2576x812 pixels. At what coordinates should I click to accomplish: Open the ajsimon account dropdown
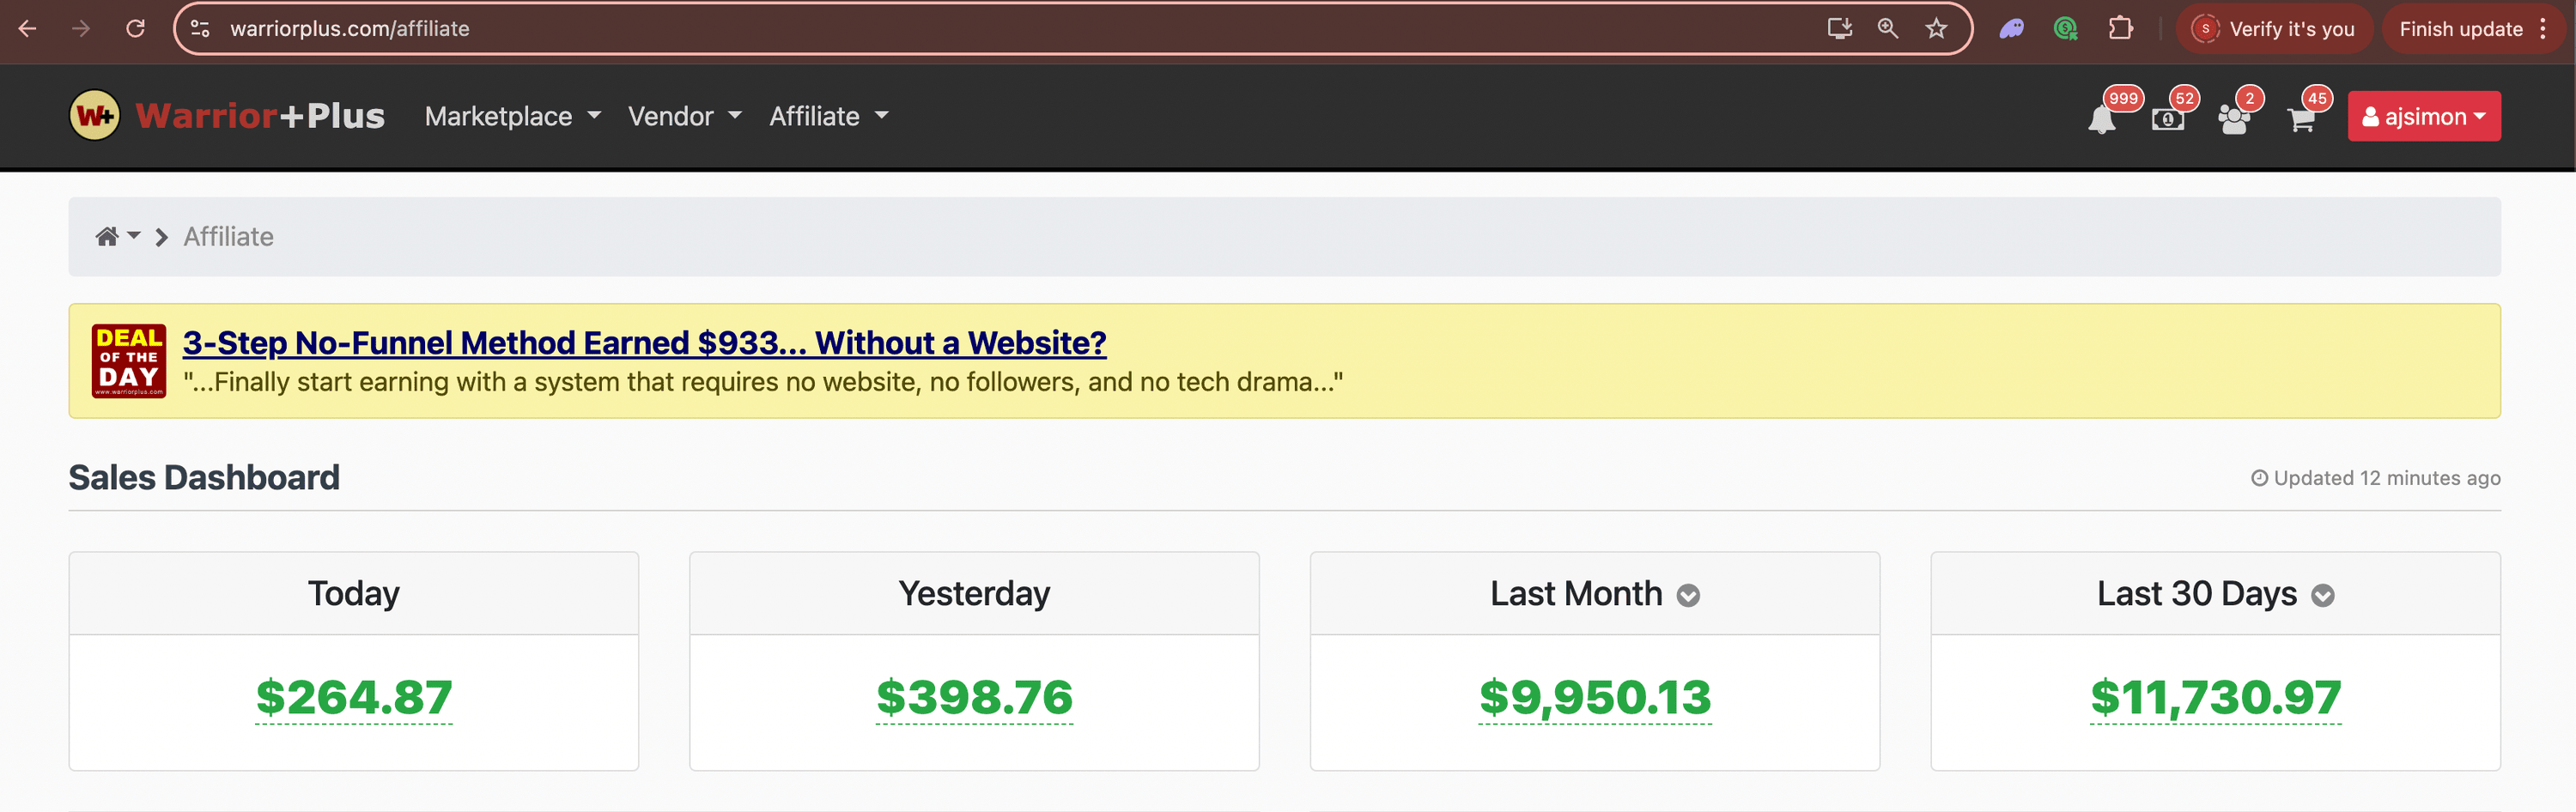(x=2423, y=117)
